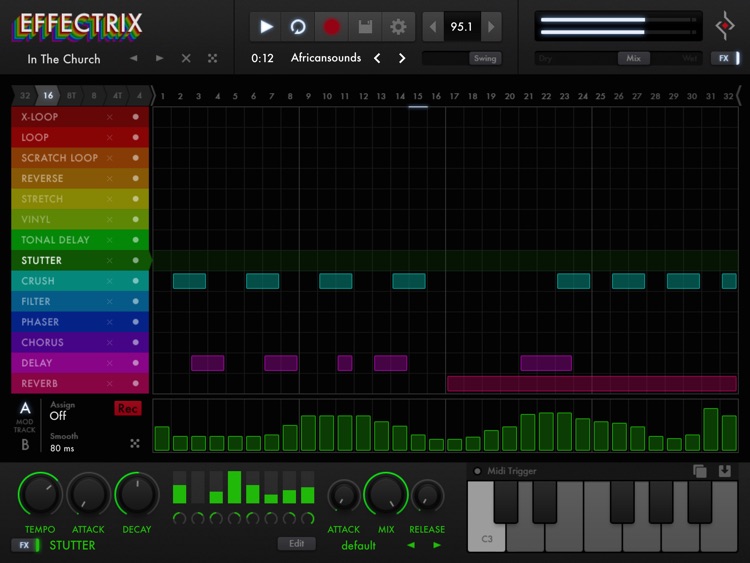Image resolution: width=750 pixels, height=563 pixels.
Task: Go to previous preset beside In The Church
Action: (x=133, y=58)
